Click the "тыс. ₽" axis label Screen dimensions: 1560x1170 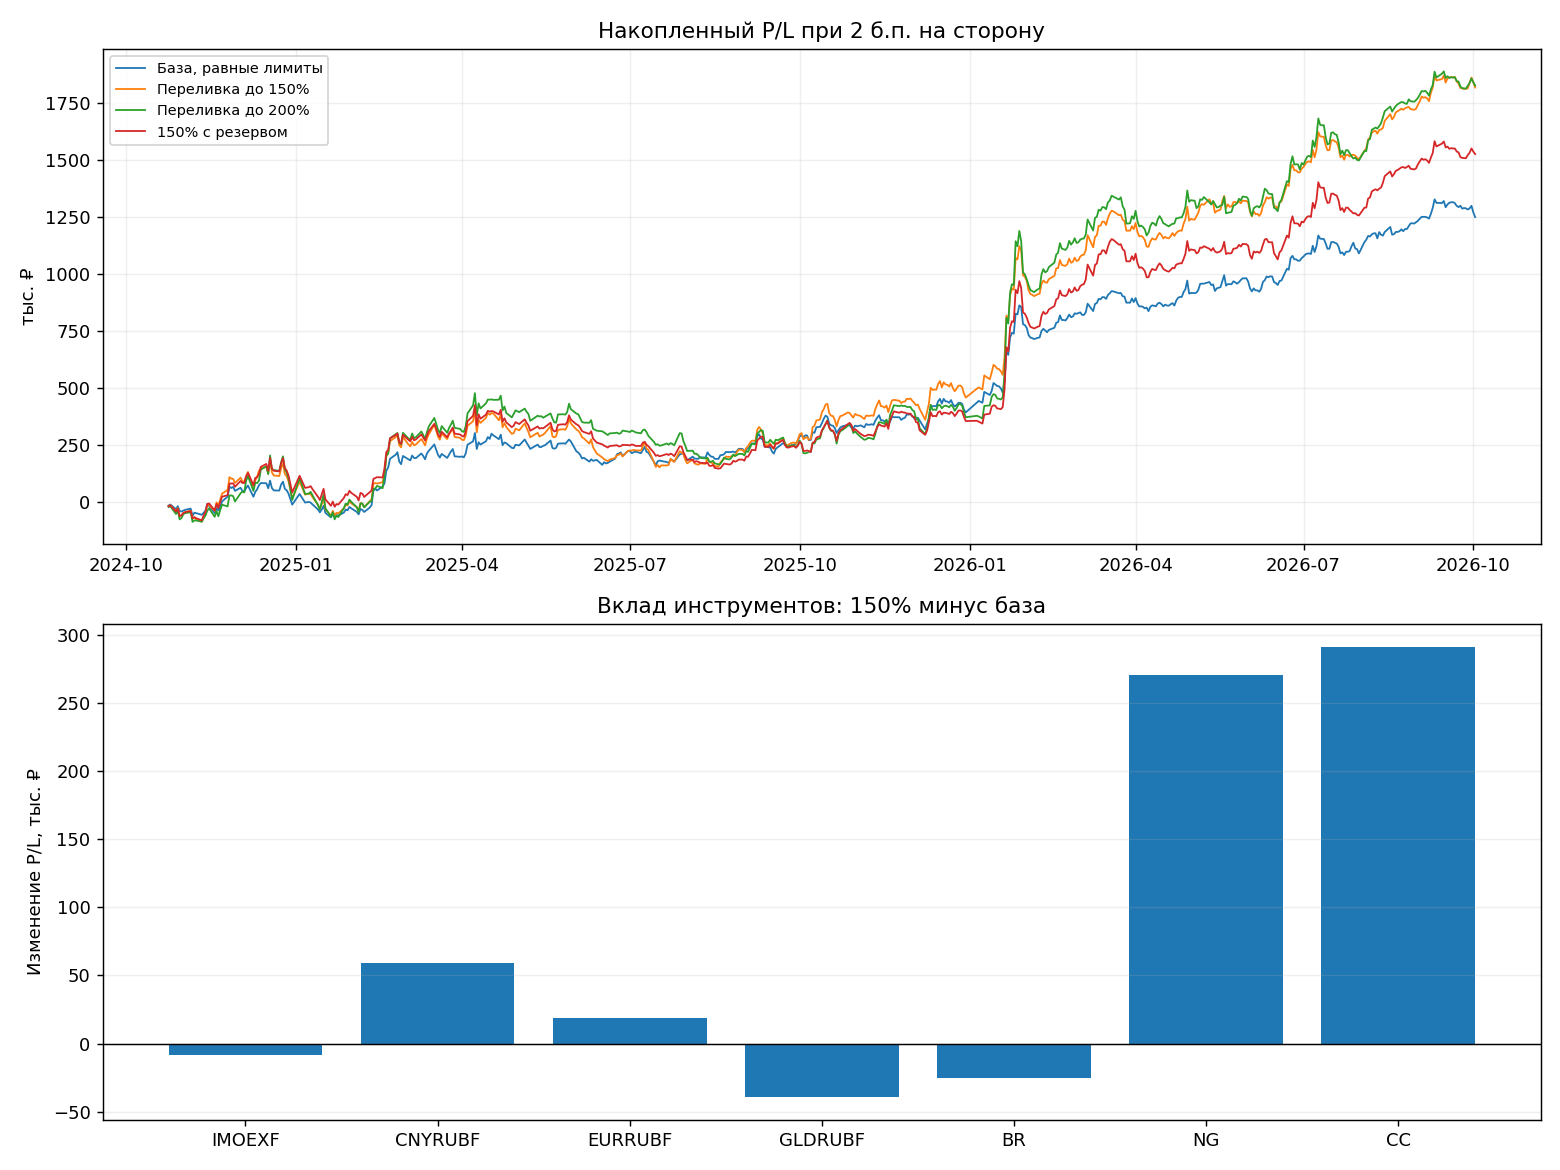tap(27, 296)
